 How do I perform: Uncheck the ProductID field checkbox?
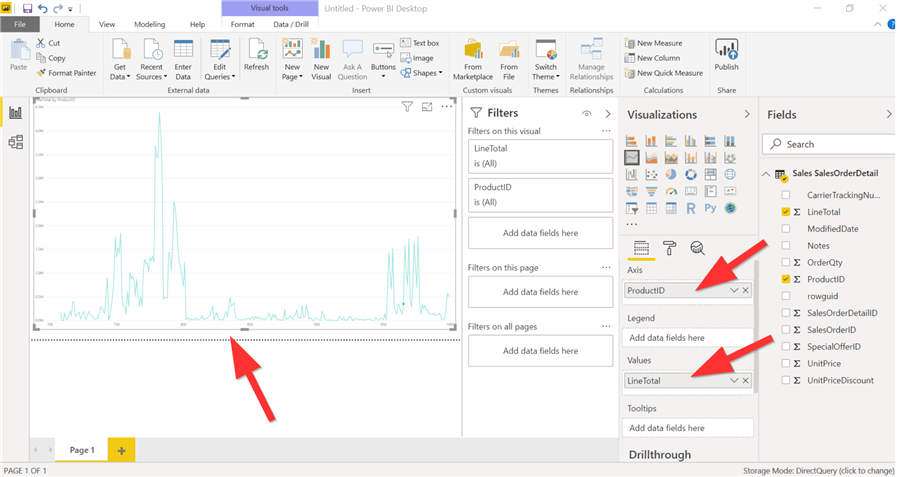(x=786, y=280)
